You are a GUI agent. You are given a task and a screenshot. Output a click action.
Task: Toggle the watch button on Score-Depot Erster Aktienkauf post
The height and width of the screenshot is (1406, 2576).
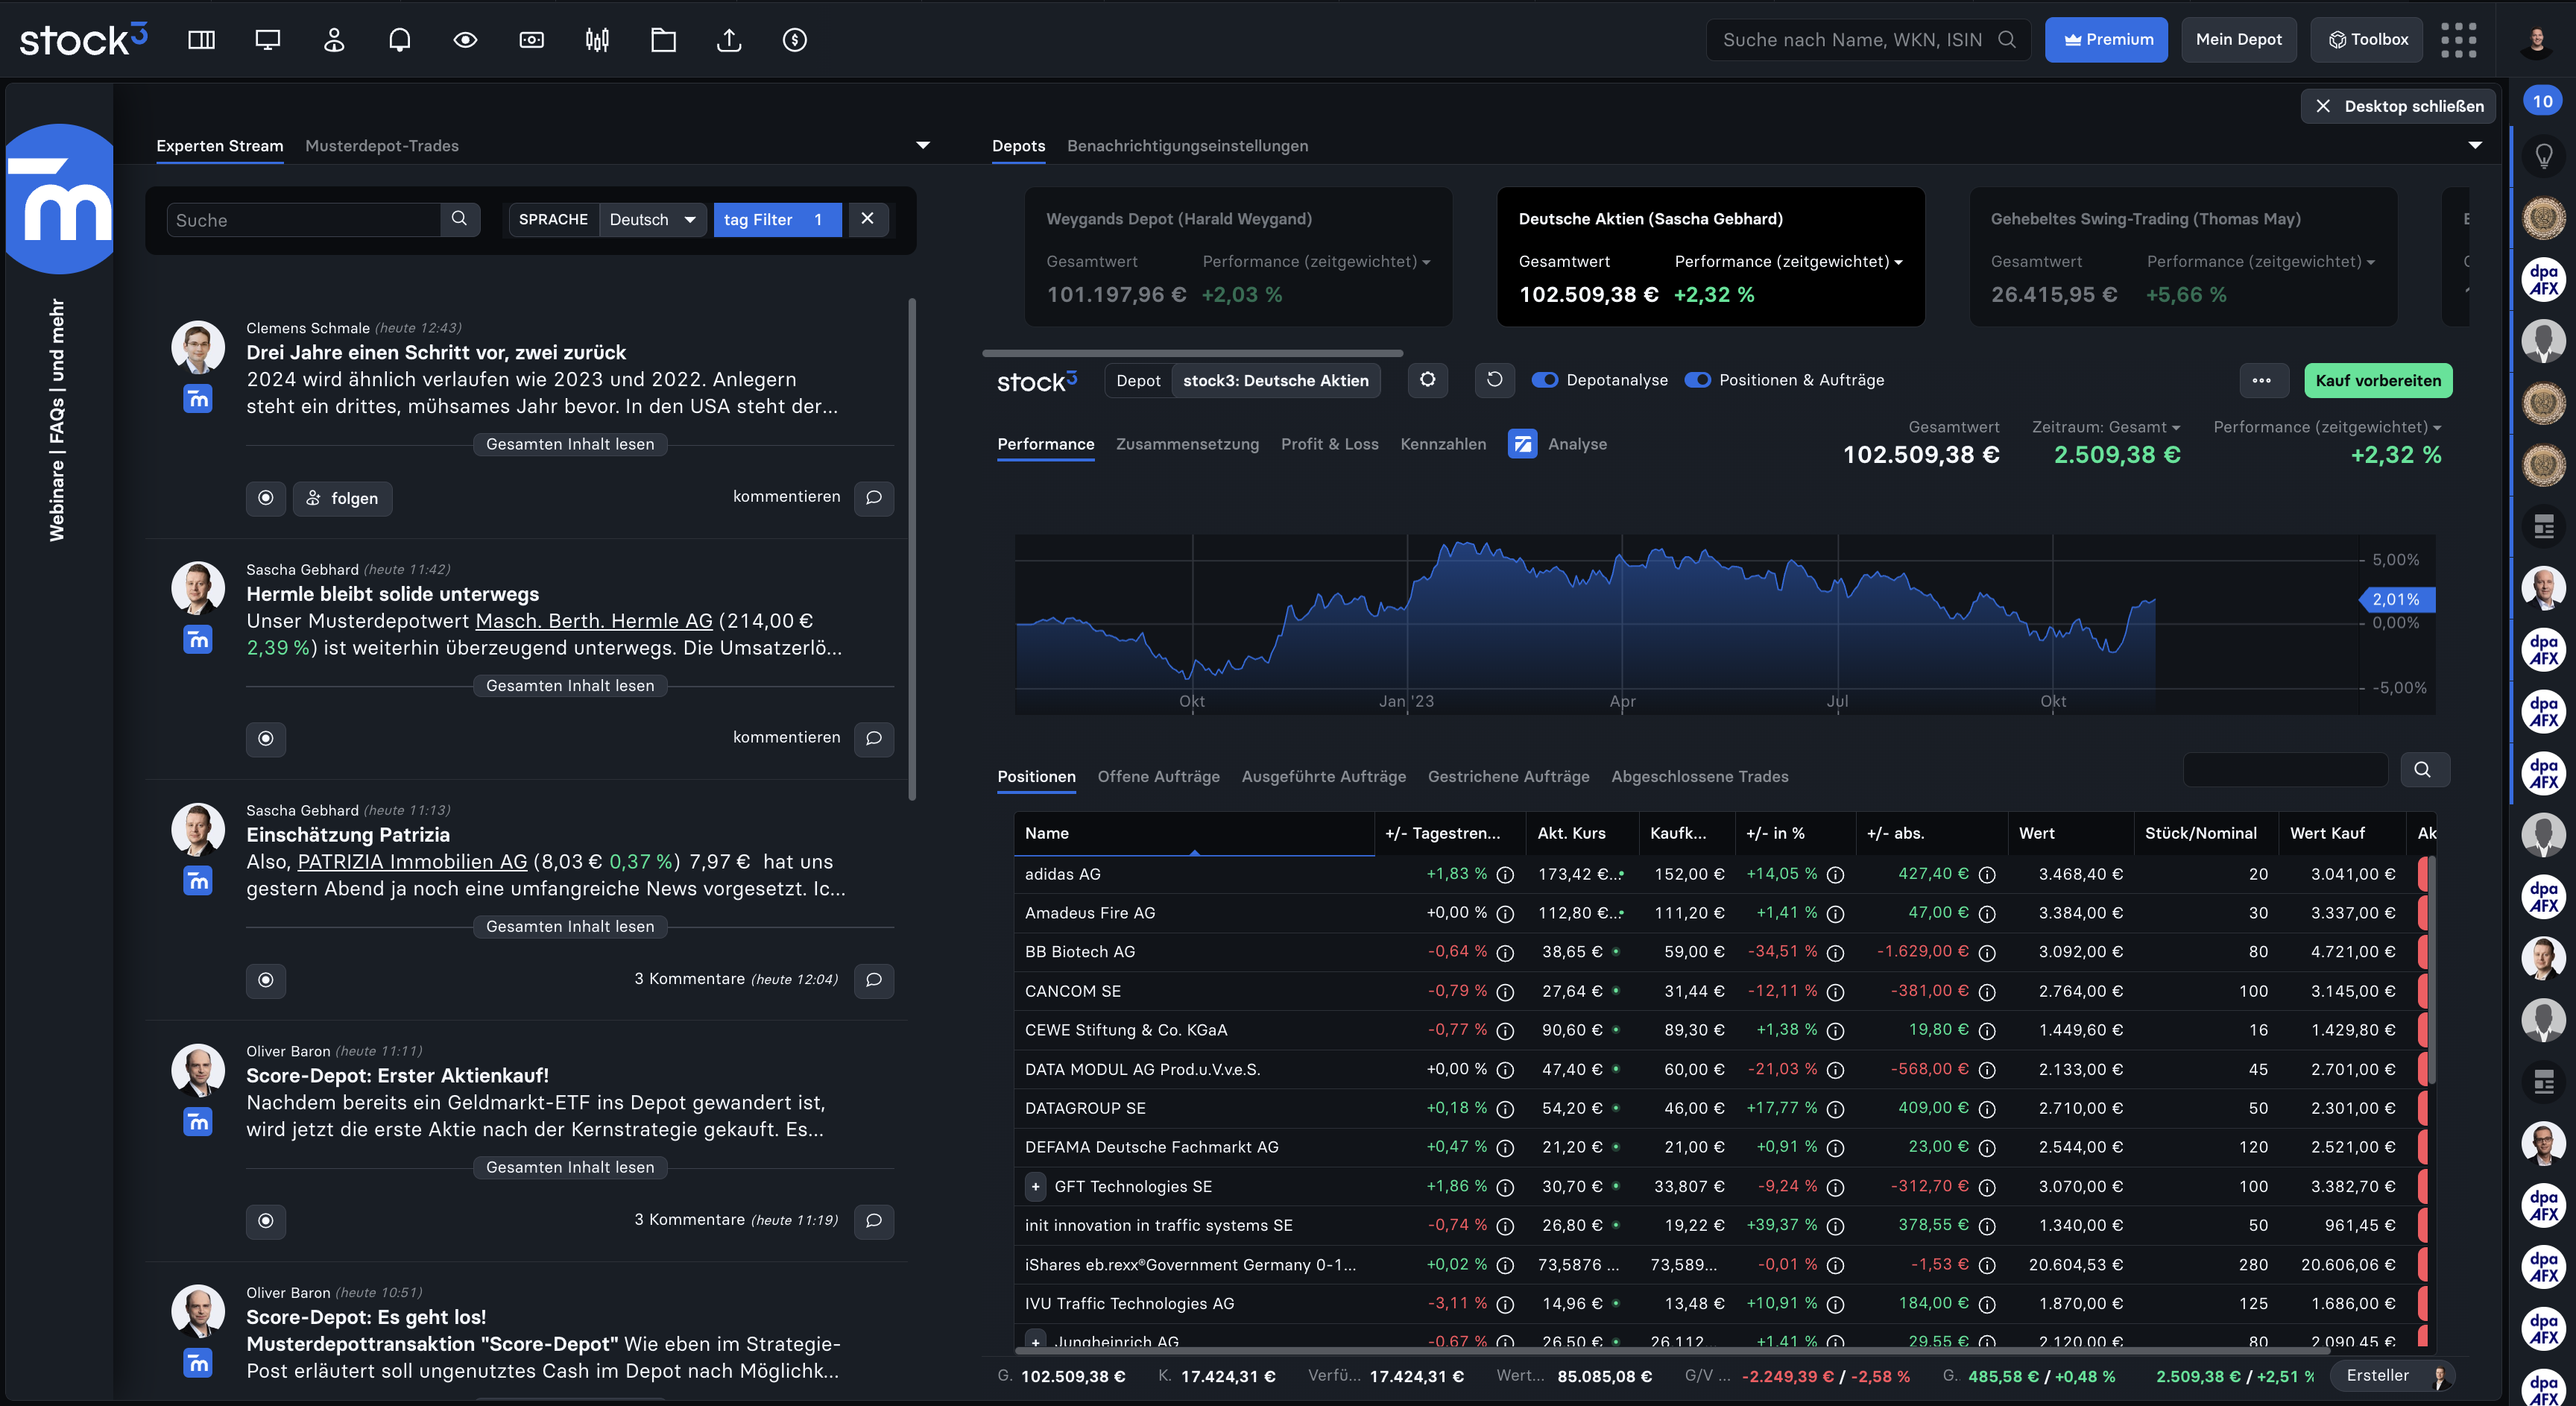266,1221
